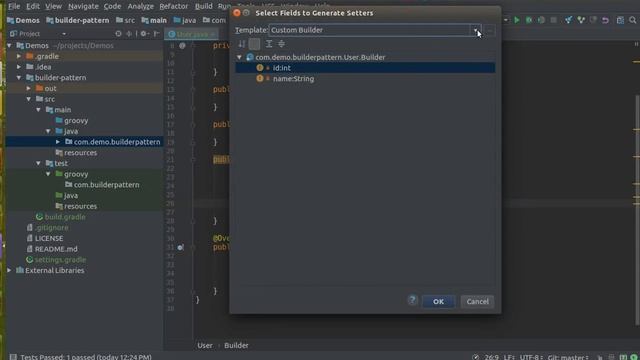Screen dimensions: 640x360
Task: Open Project panel settings gear
Action: click(144, 33)
